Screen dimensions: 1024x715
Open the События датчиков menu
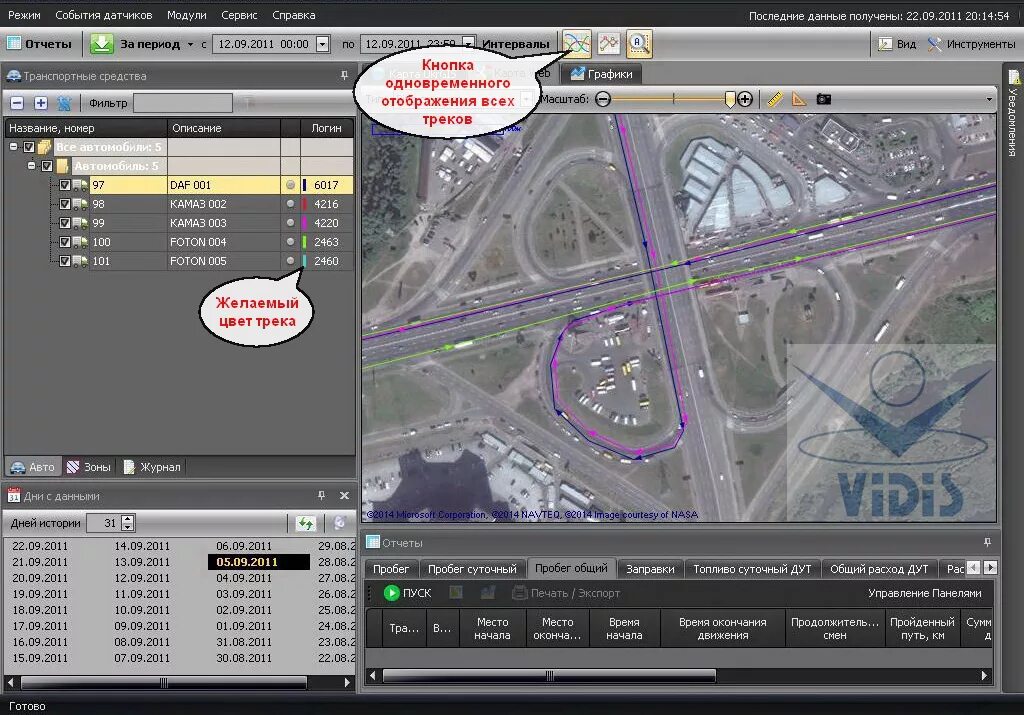click(104, 15)
